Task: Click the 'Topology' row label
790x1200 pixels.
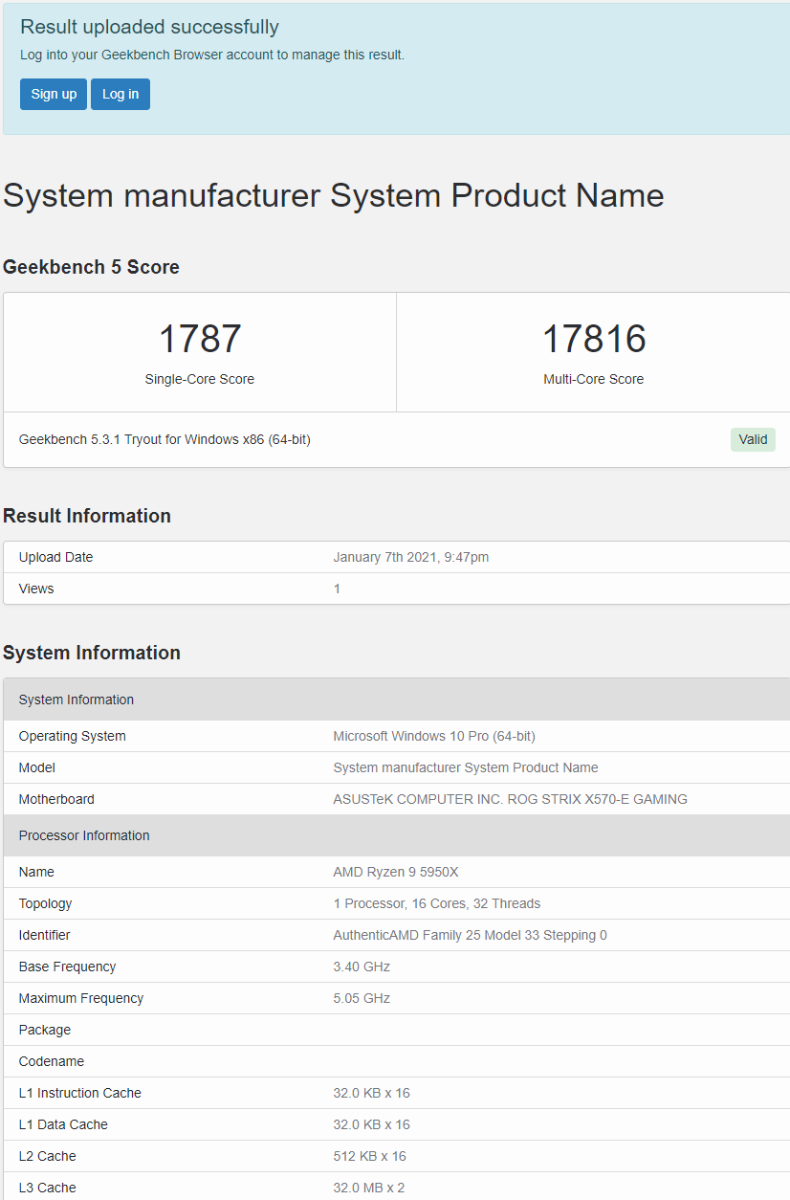Action: click(x=45, y=903)
